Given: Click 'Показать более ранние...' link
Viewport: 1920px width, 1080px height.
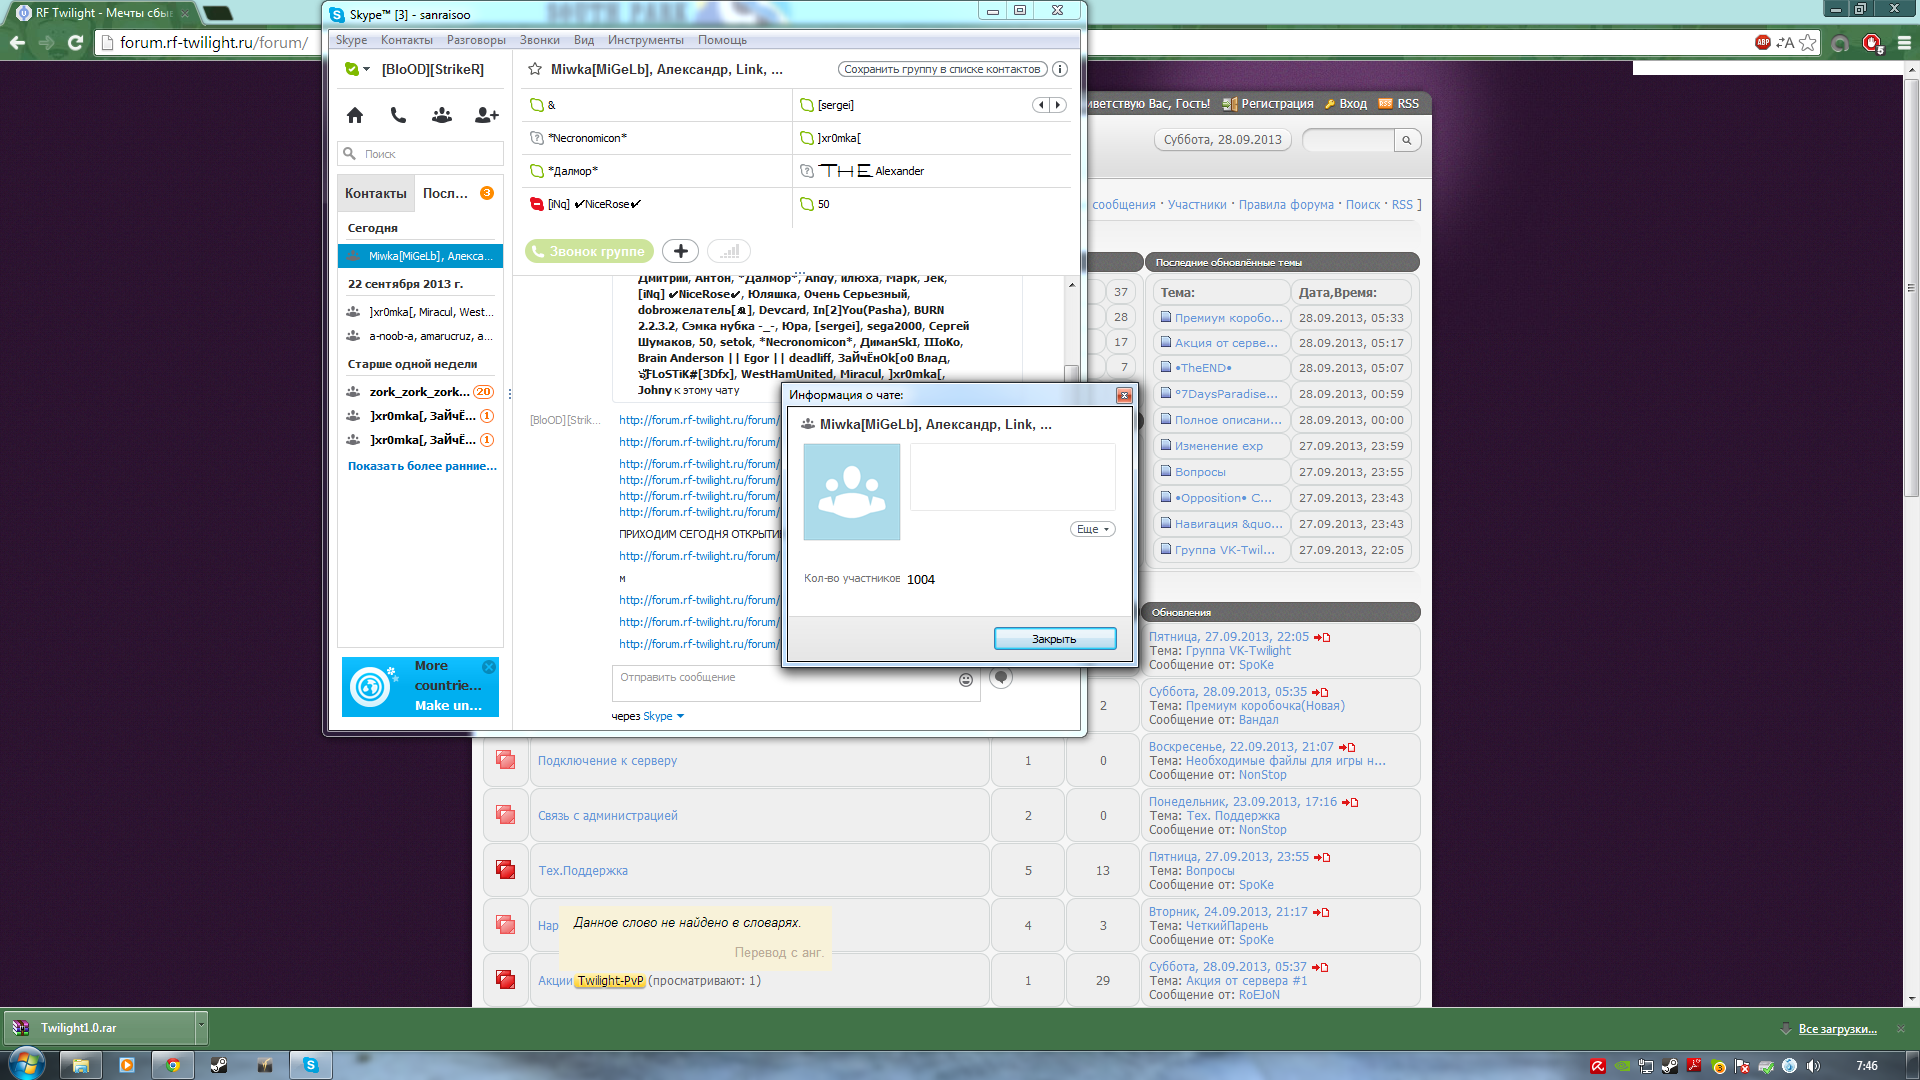Looking at the screenshot, I should 422,466.
